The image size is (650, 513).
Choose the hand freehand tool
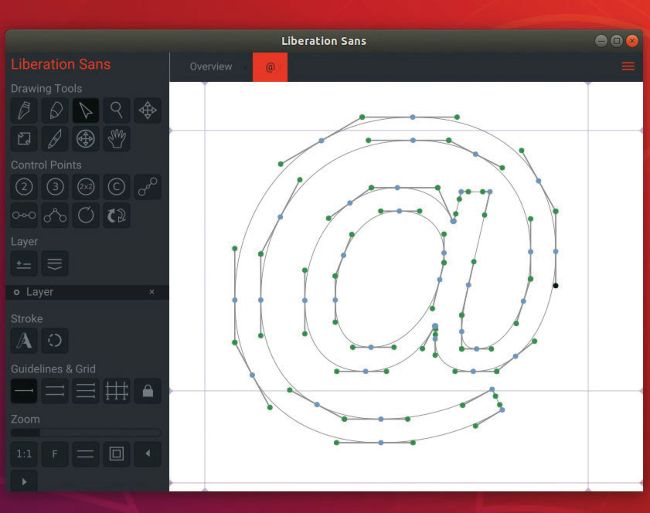(x=117, y=139)
